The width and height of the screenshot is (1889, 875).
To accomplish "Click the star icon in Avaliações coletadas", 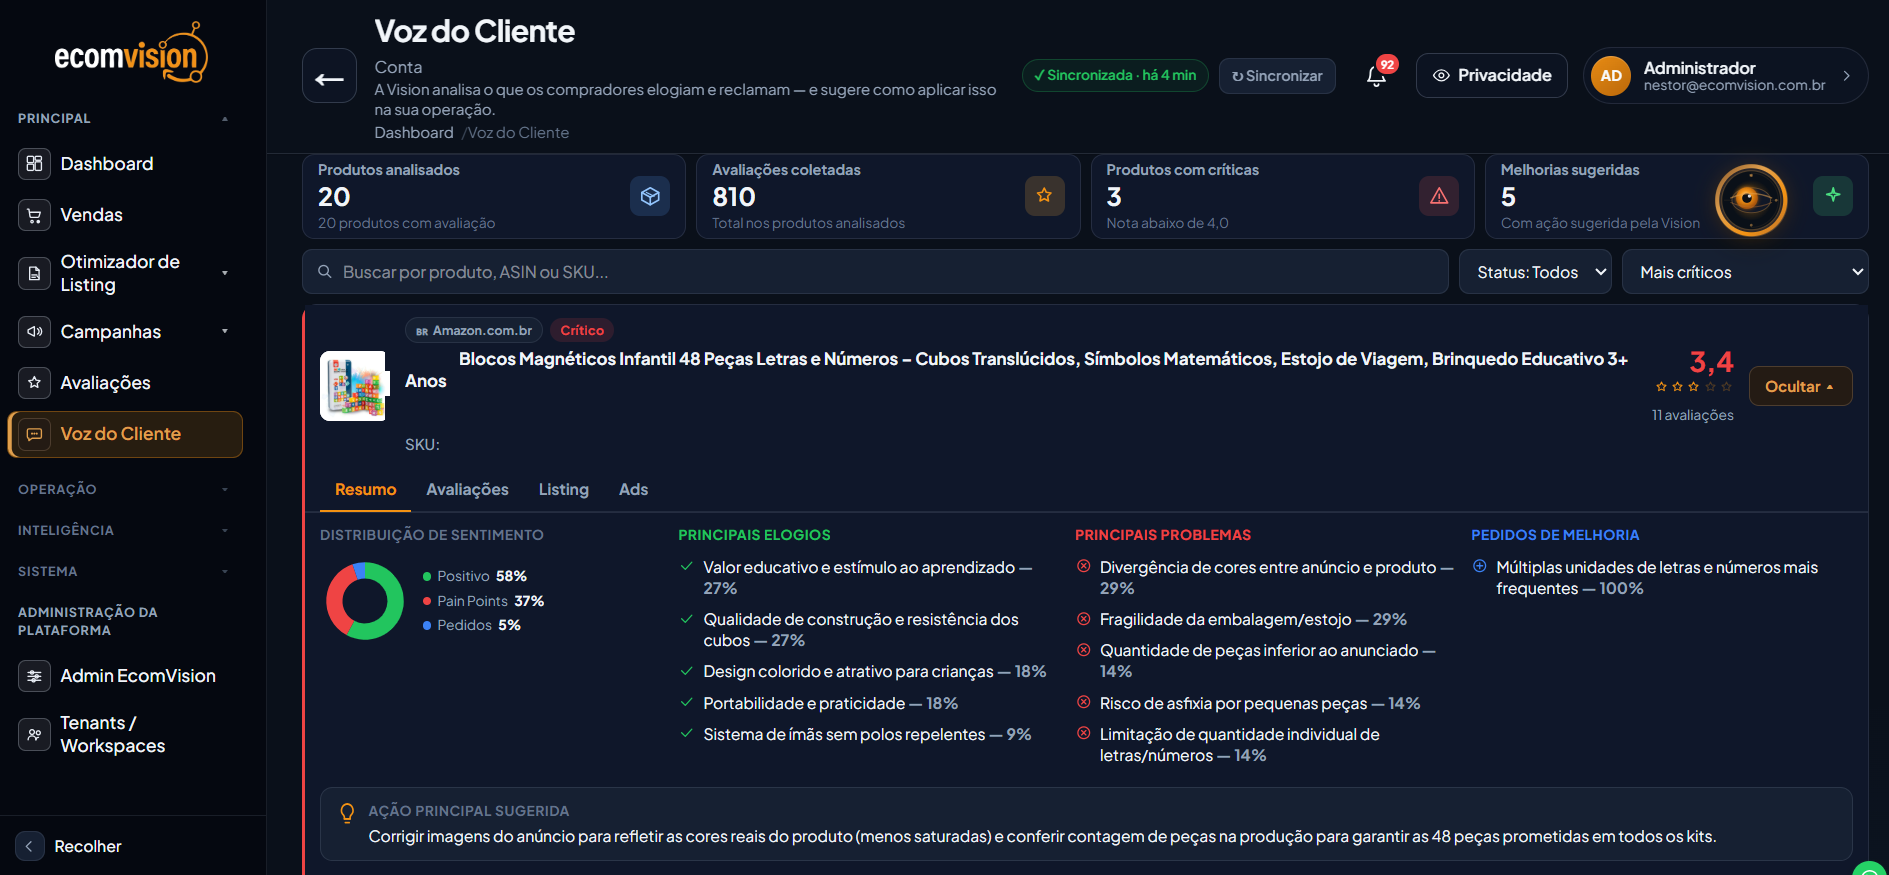I will (x=1044, y=196).
